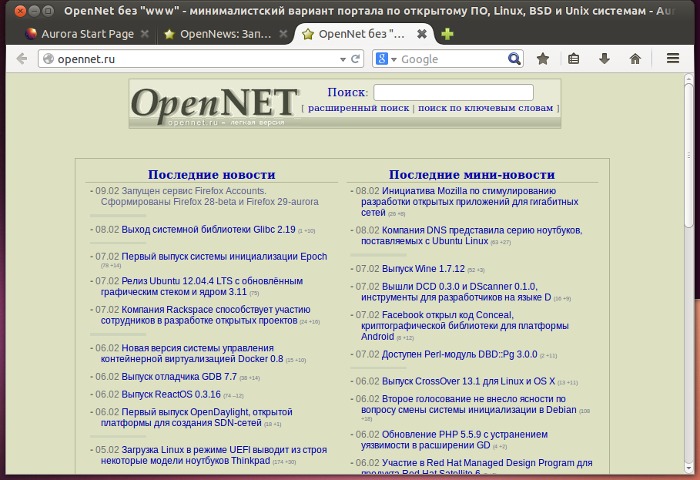700x480 pixels.
Task: Click the OpenNET site search input field
Action: coord(452,92)
